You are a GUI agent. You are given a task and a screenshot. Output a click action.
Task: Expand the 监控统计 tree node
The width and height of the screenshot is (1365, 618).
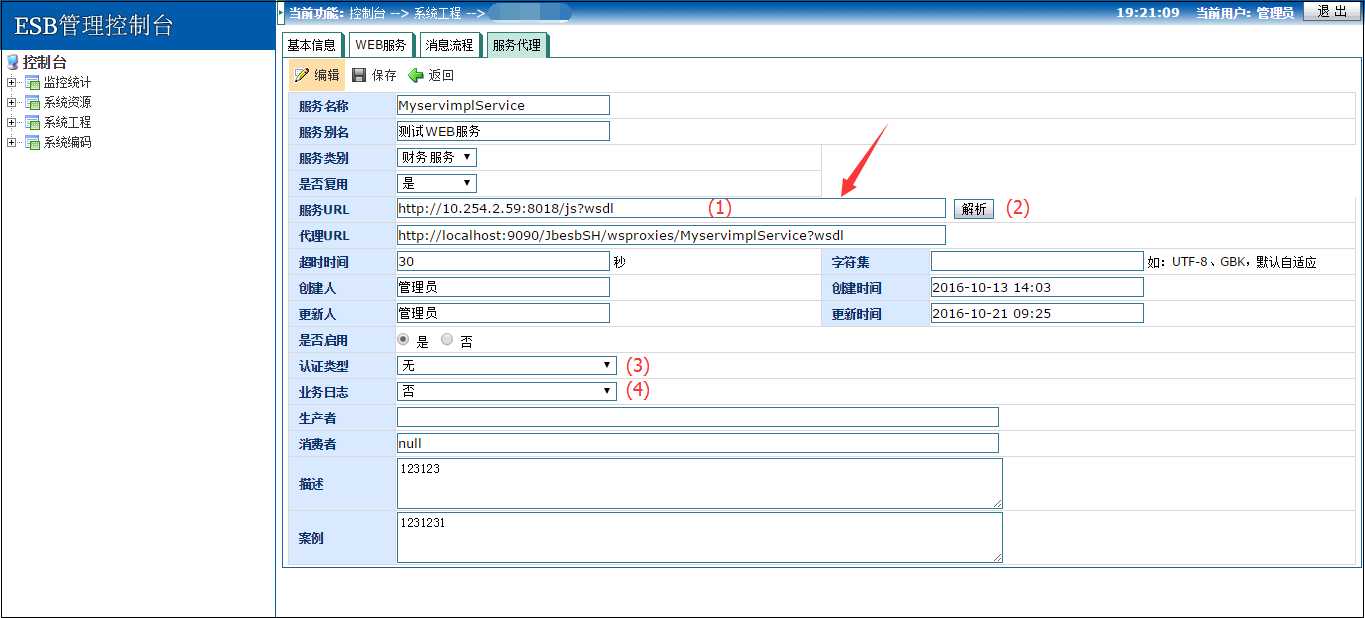(x=11, y=82)
